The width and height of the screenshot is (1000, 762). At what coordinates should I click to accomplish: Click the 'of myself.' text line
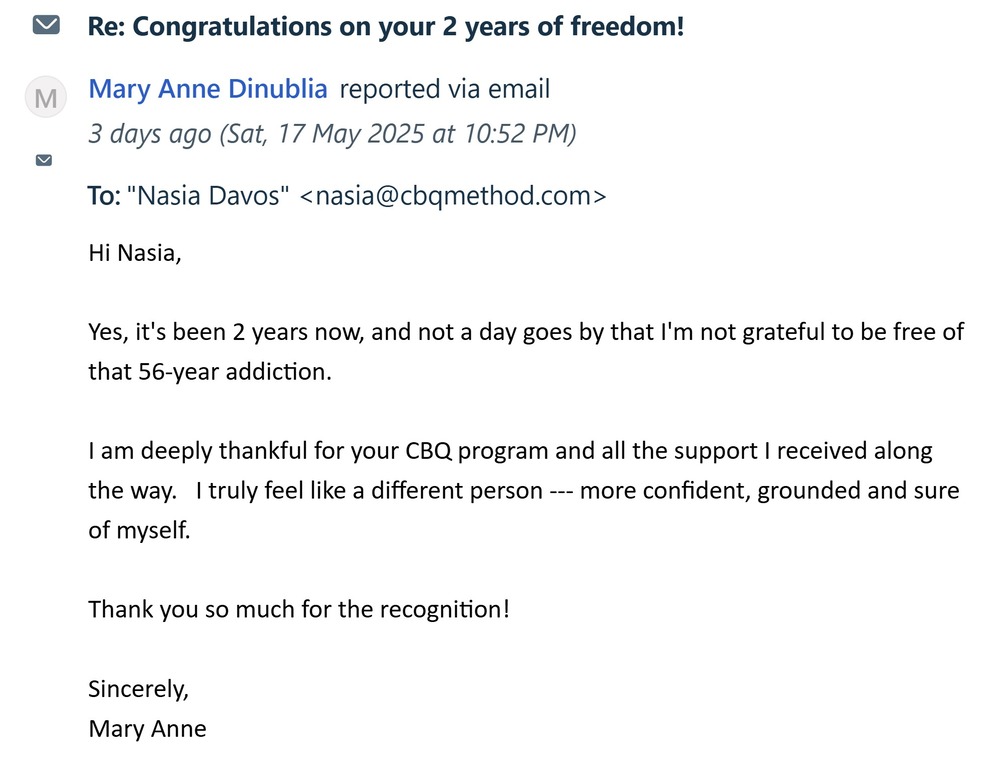138,530
